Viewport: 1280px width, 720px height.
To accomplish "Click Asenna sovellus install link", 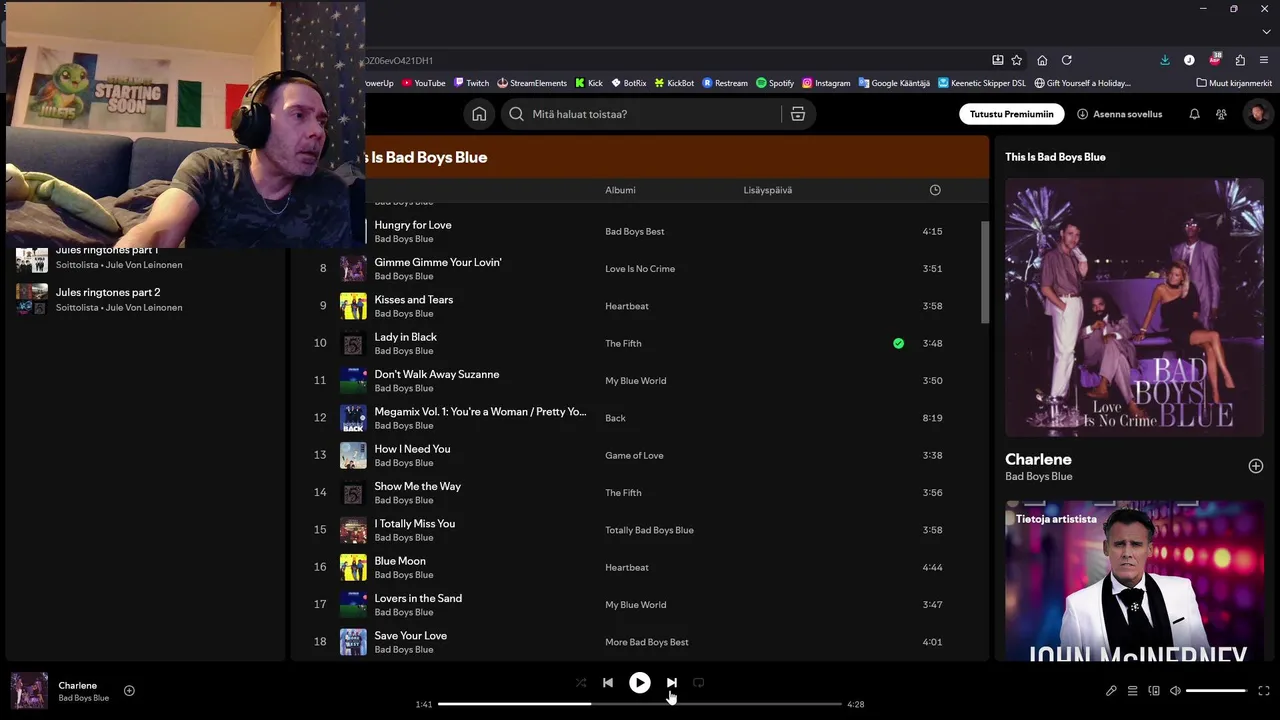I will pos(1119,114).
